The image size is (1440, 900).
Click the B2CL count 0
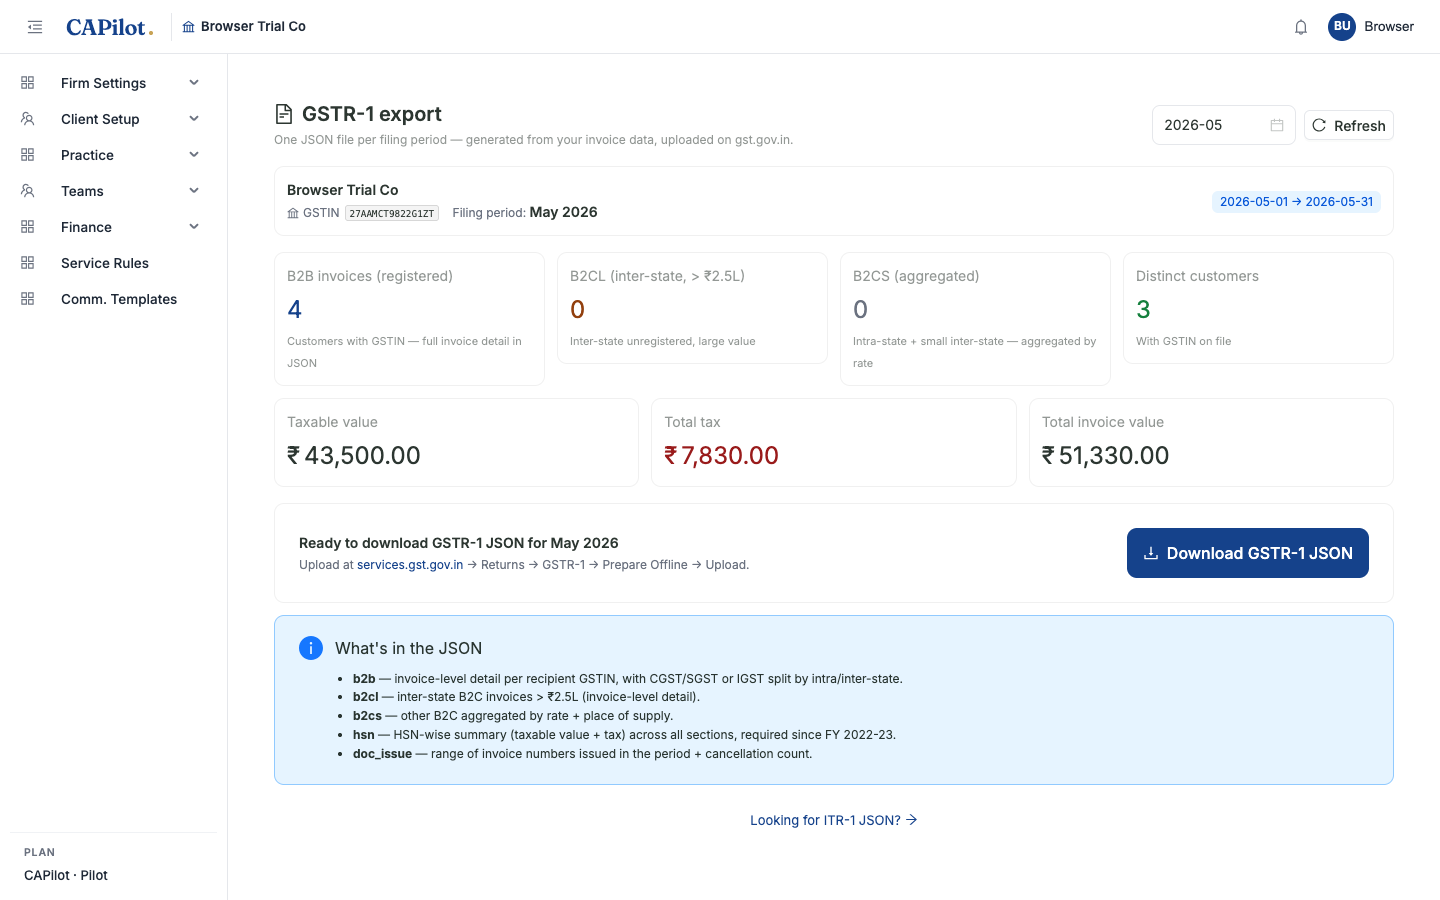pyautogui.click(x=577, y=310)
